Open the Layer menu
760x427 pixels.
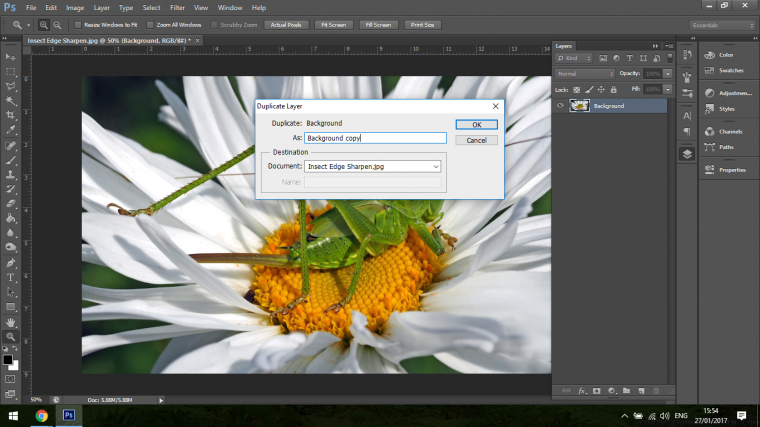101,8
